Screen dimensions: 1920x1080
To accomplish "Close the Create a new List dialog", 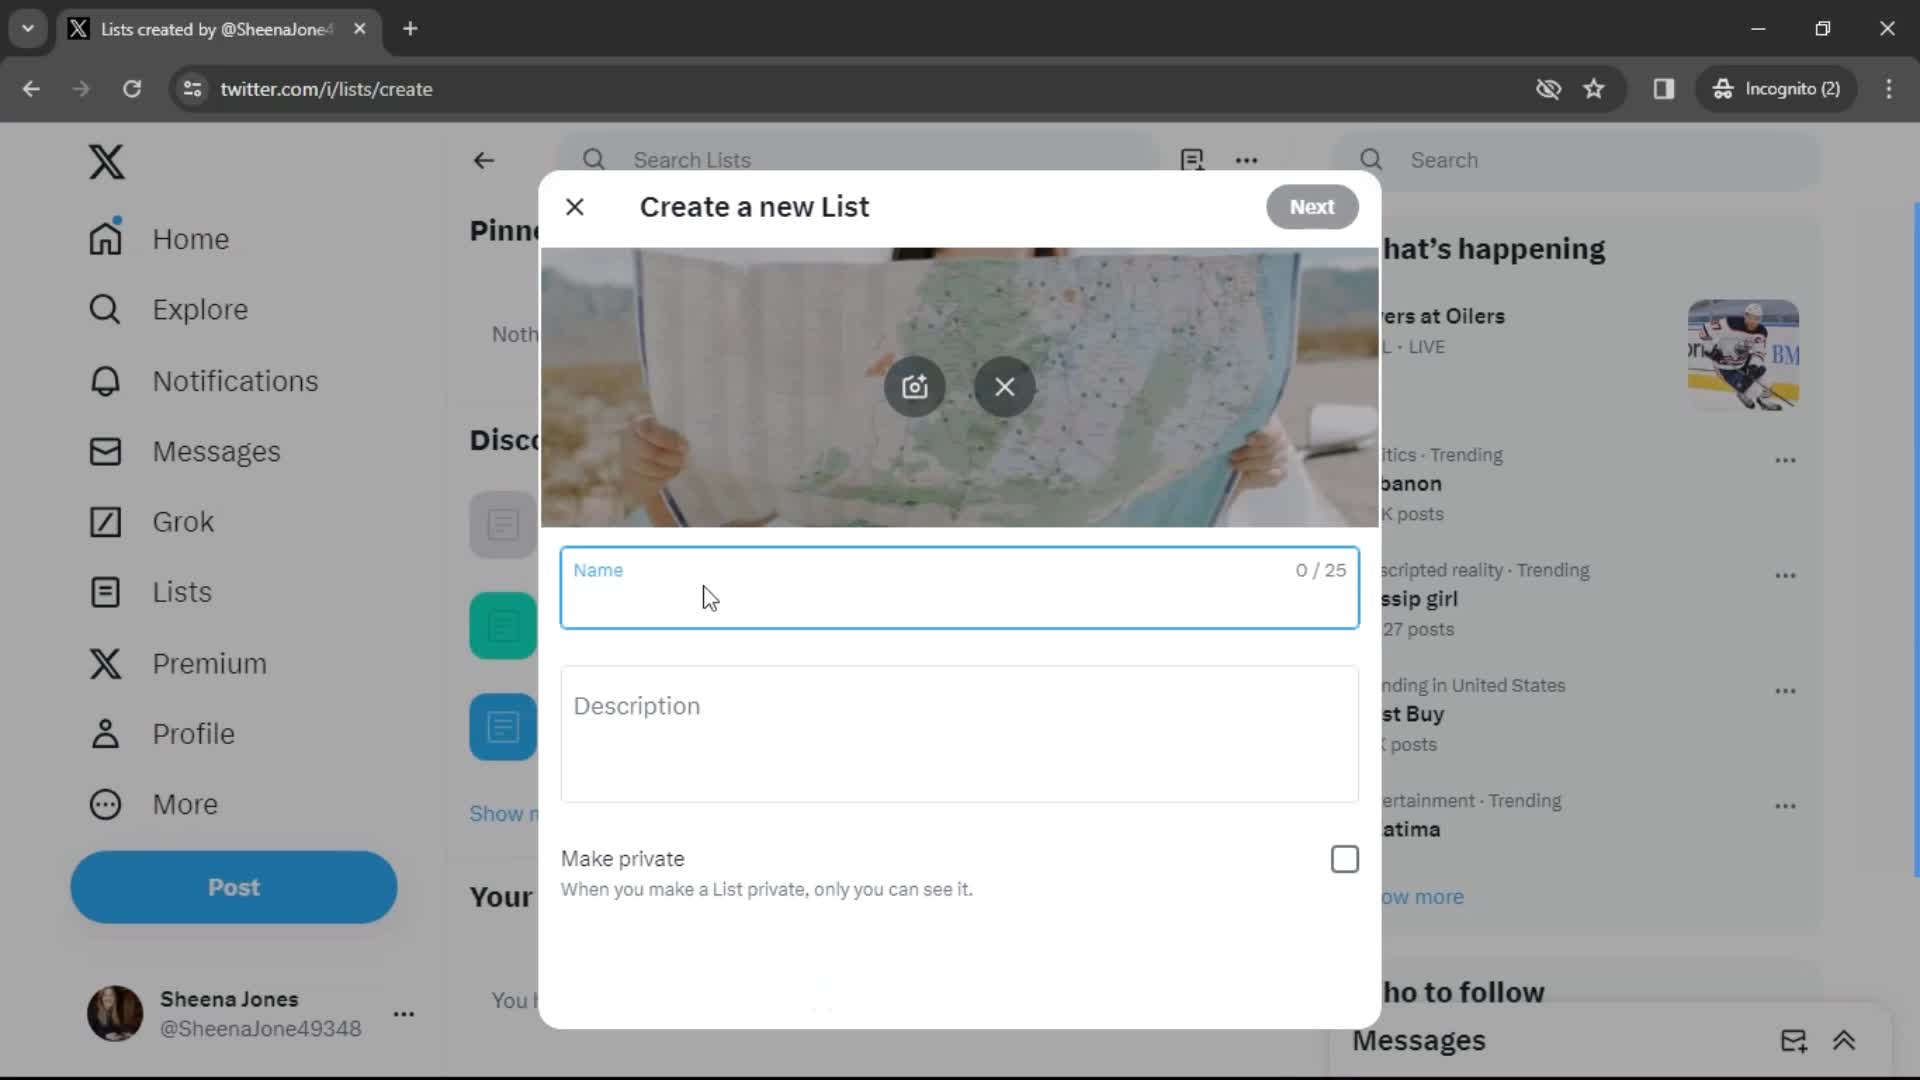I will click(575, 206).
